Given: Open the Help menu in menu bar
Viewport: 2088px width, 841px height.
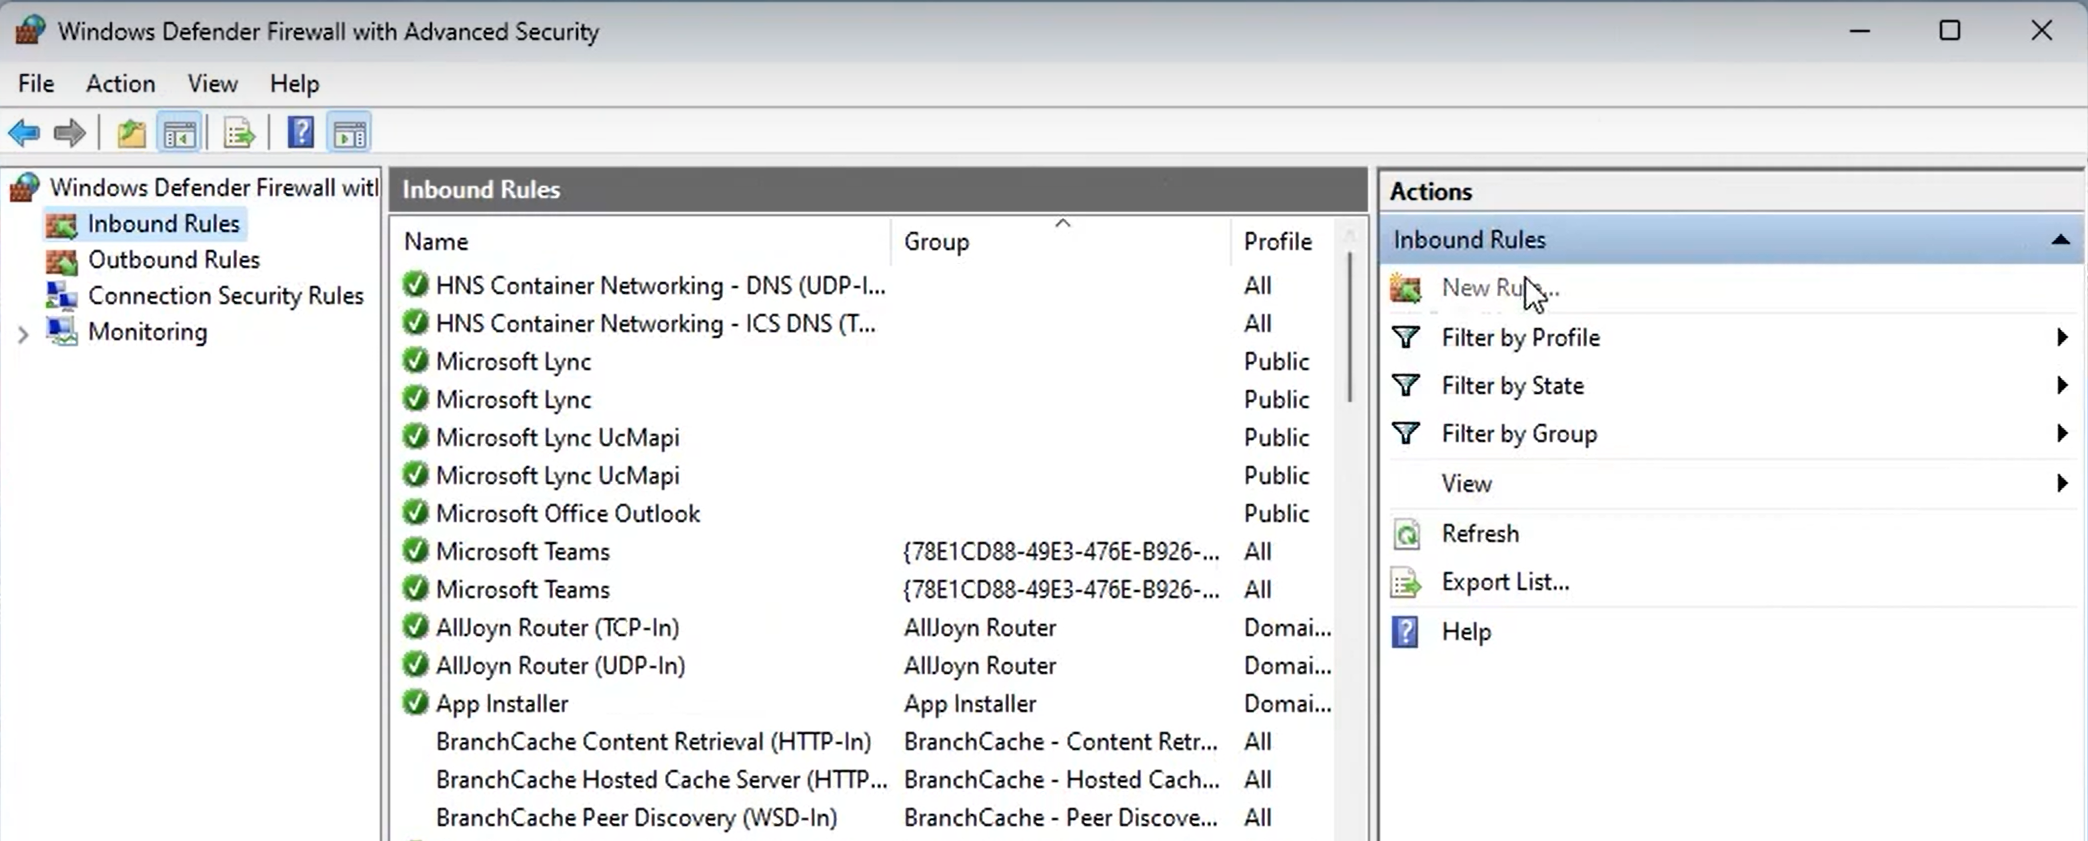Looking at the screenshot, I should (294, 83).
